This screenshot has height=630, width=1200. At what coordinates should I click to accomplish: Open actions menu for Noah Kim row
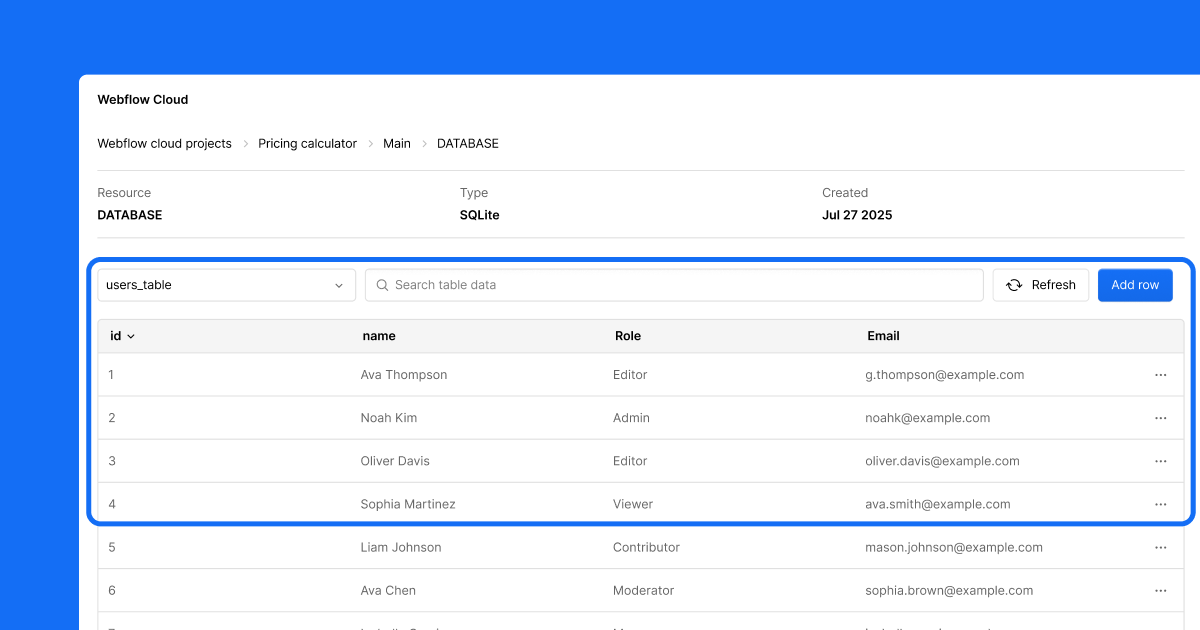[1160, 418]
